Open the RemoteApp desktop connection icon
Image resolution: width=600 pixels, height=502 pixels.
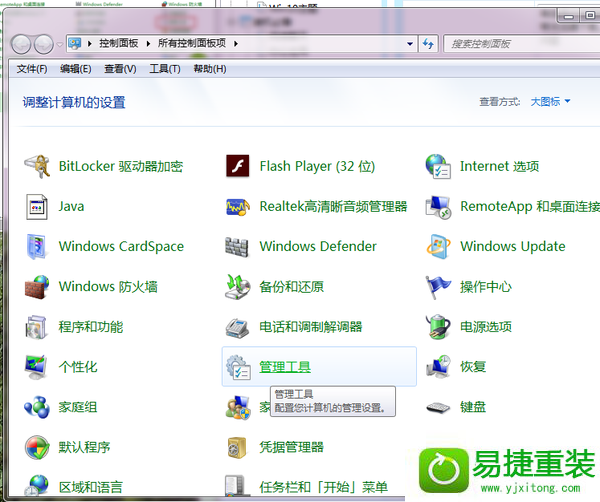pos(439,207)
